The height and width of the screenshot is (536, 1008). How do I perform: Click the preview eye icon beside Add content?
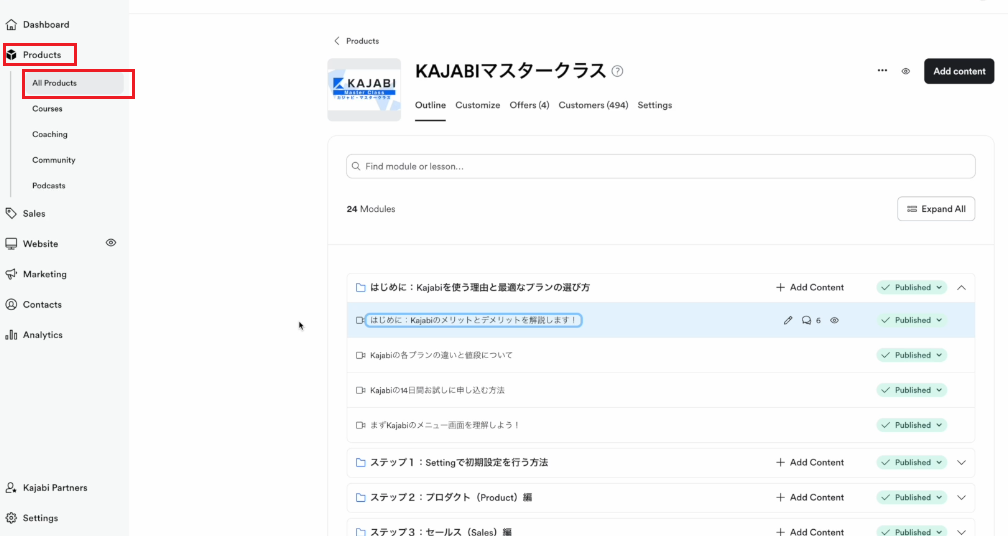pyautogui.click(x=905, y=71)
